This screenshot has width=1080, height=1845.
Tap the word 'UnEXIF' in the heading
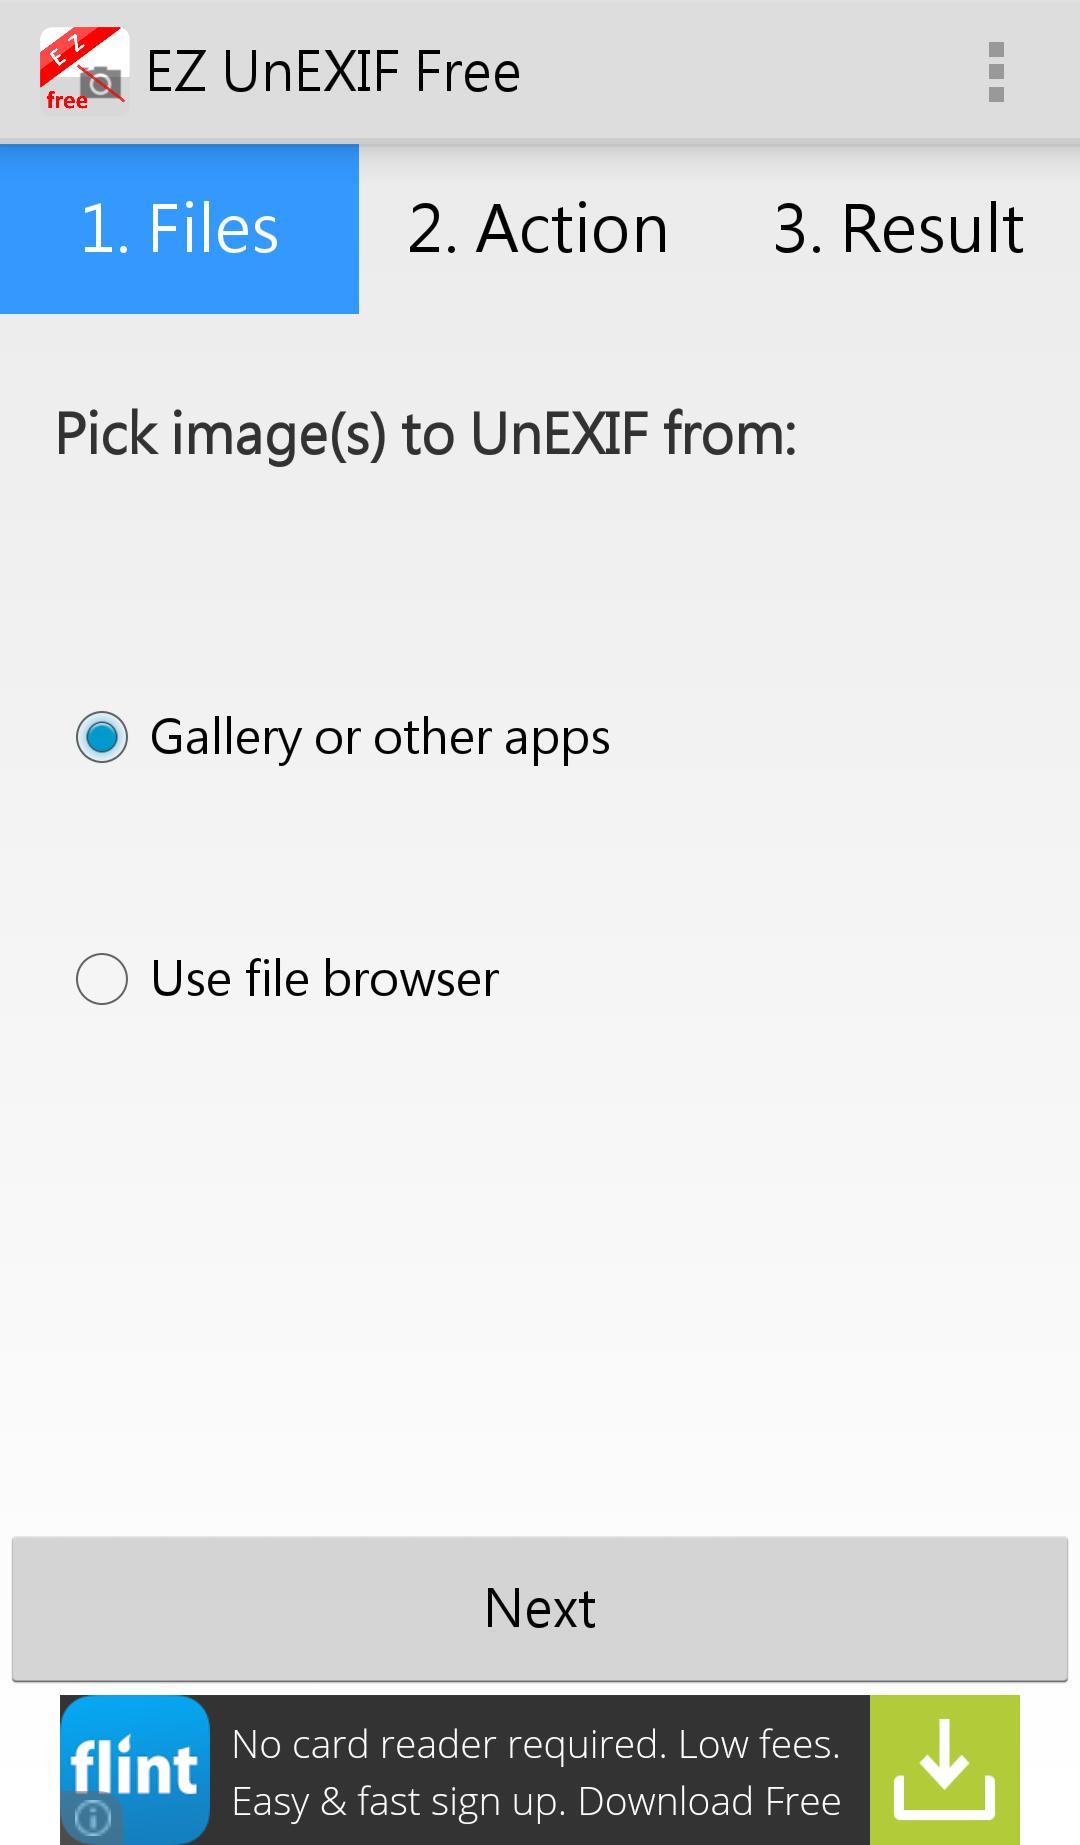tap(559, 434)
